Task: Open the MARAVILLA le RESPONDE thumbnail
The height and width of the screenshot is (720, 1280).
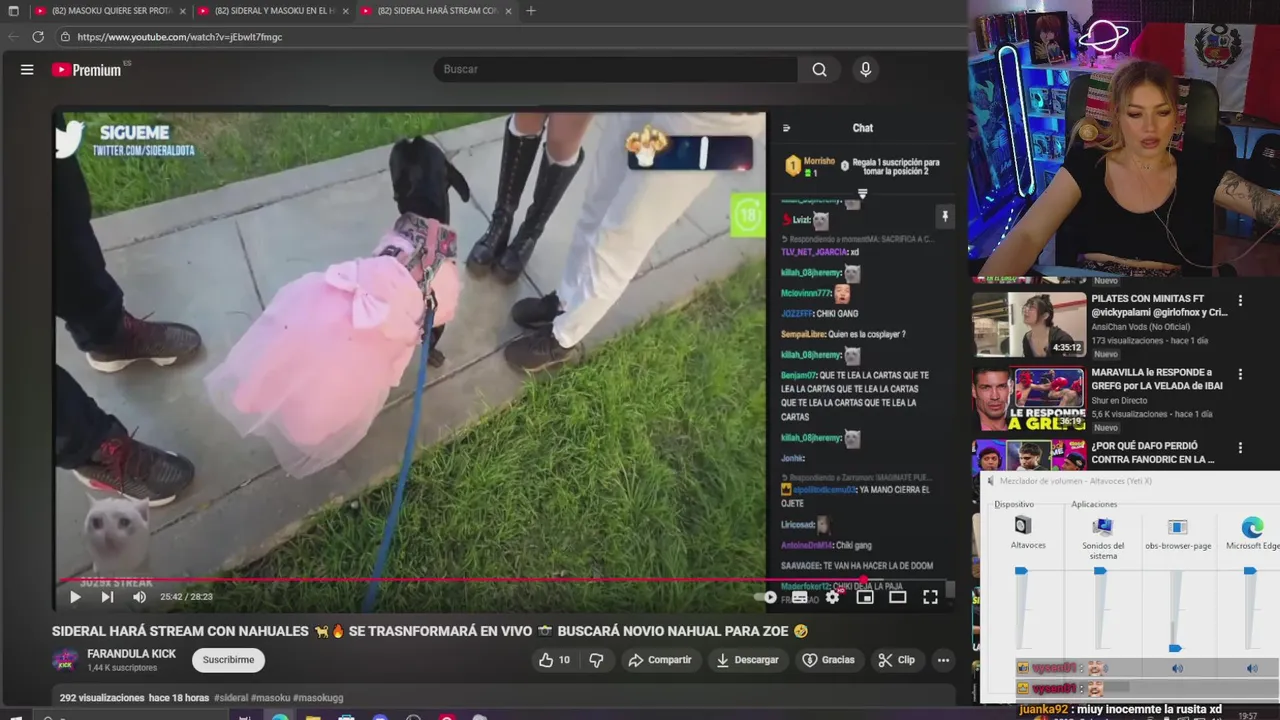Action: [x=1029, y=398]
